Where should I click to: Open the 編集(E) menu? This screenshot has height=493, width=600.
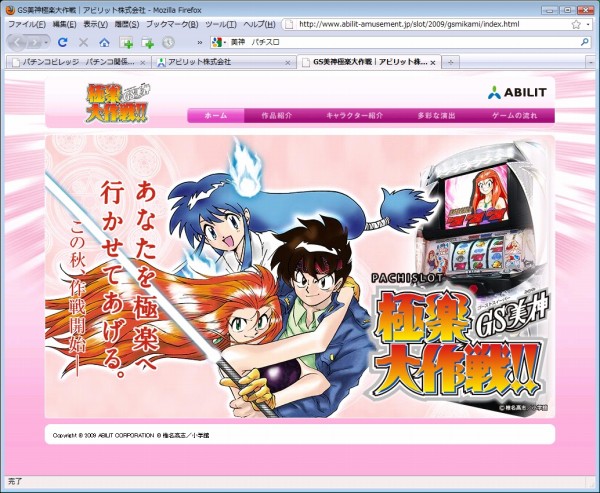64,24
